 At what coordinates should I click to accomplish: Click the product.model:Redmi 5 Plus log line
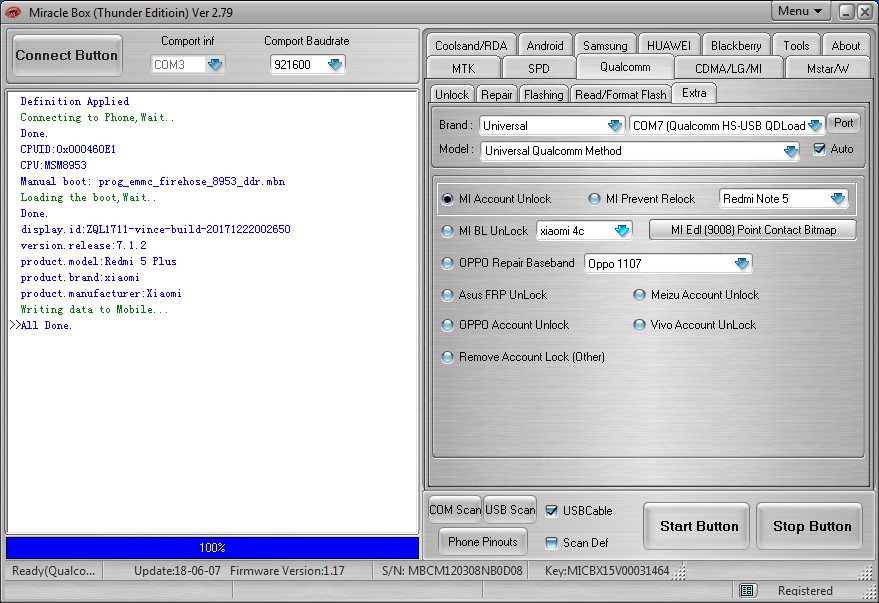(99, 261)
